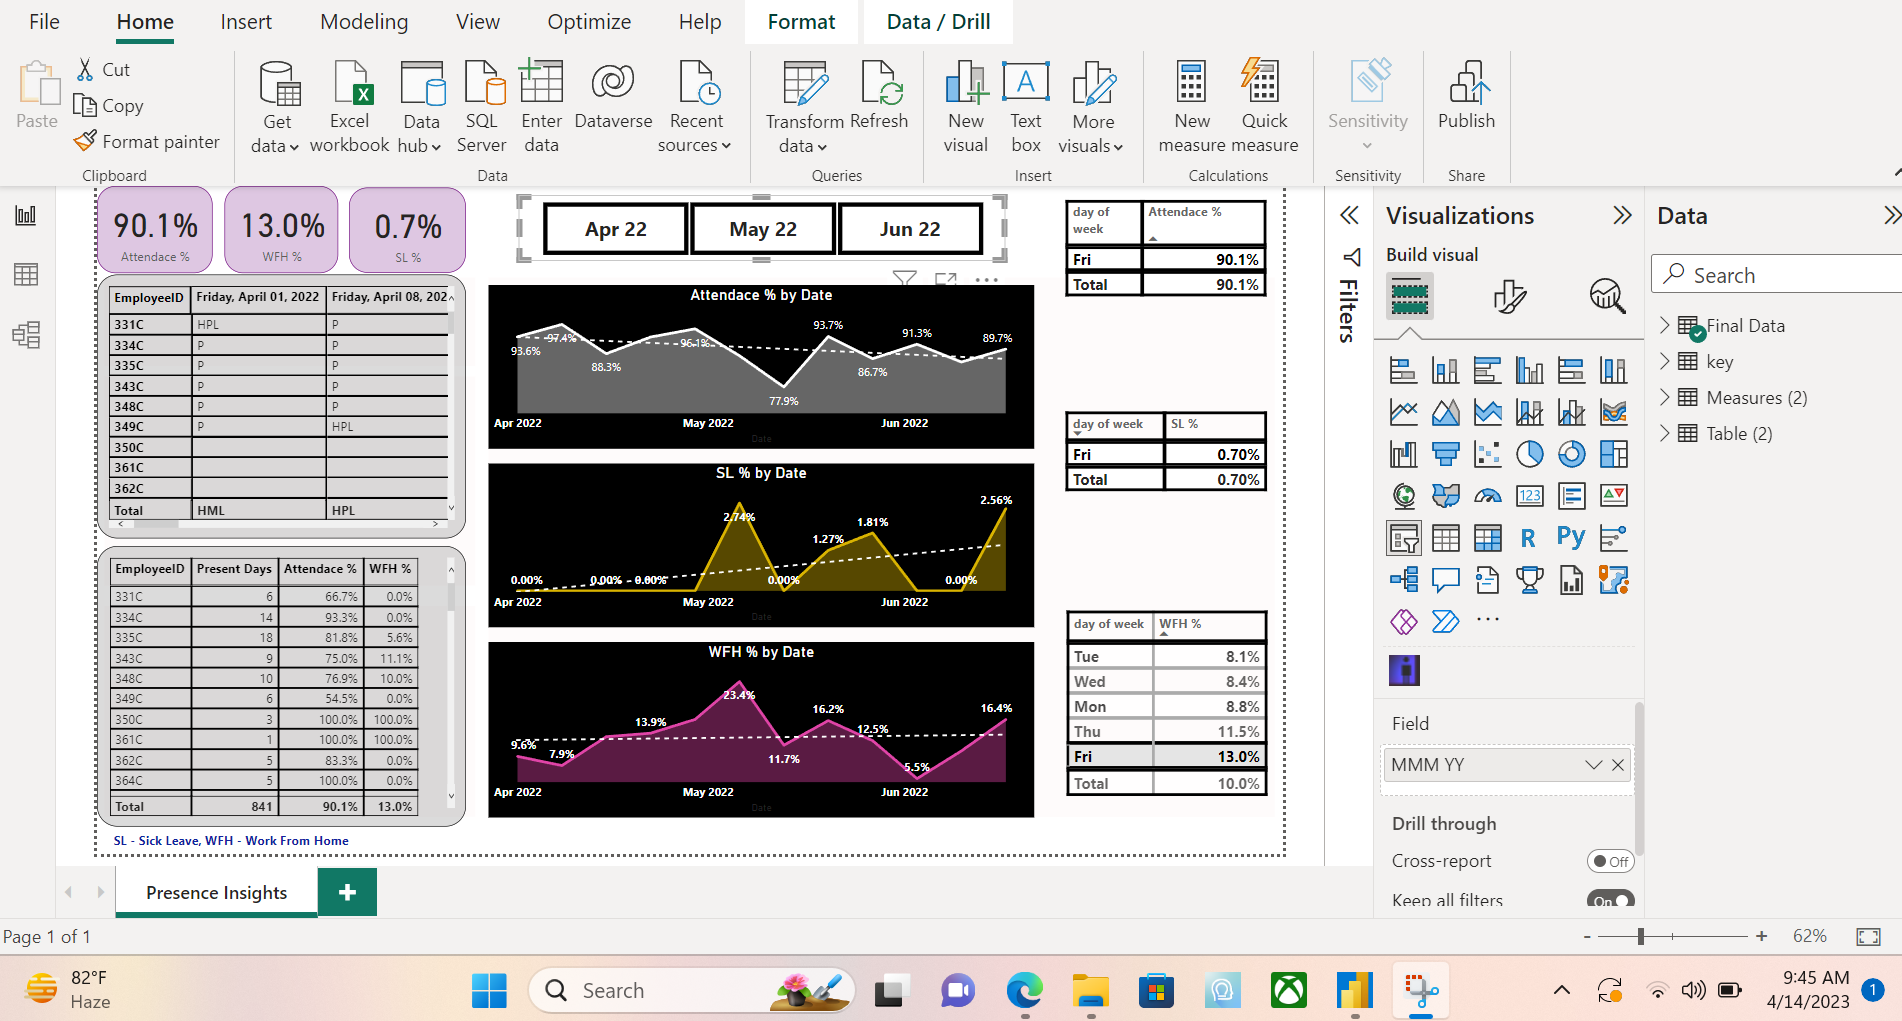
Task: Adjust the zoom slider
Action: click(x=1643, y=937)
